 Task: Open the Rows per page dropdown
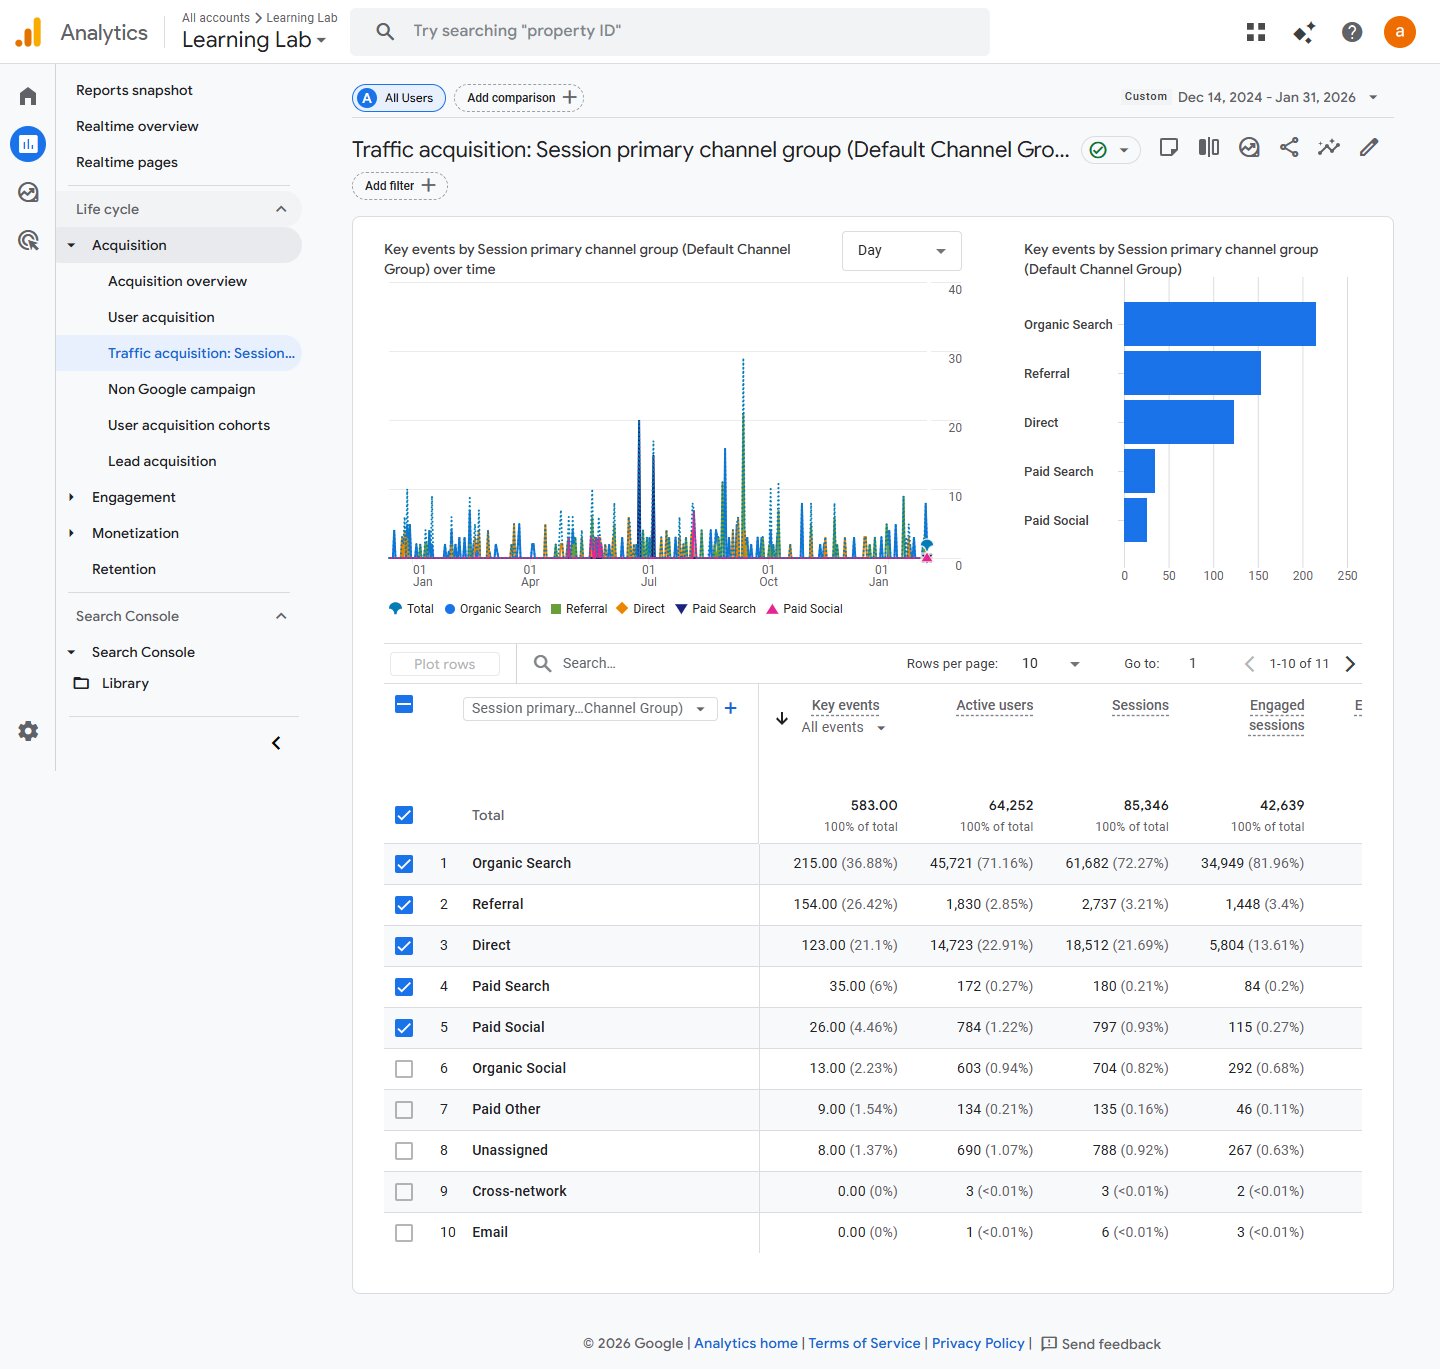point(1050,664)
